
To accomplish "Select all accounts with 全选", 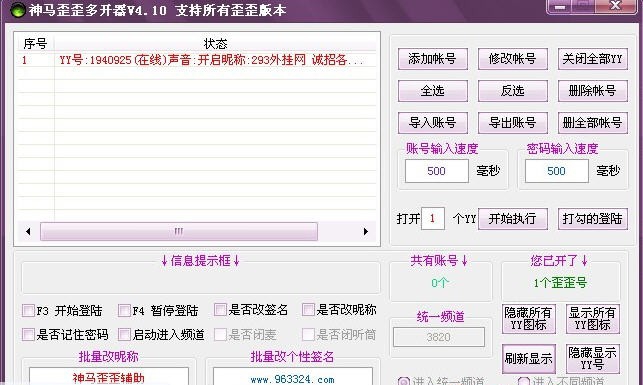I will pos(433,91).
